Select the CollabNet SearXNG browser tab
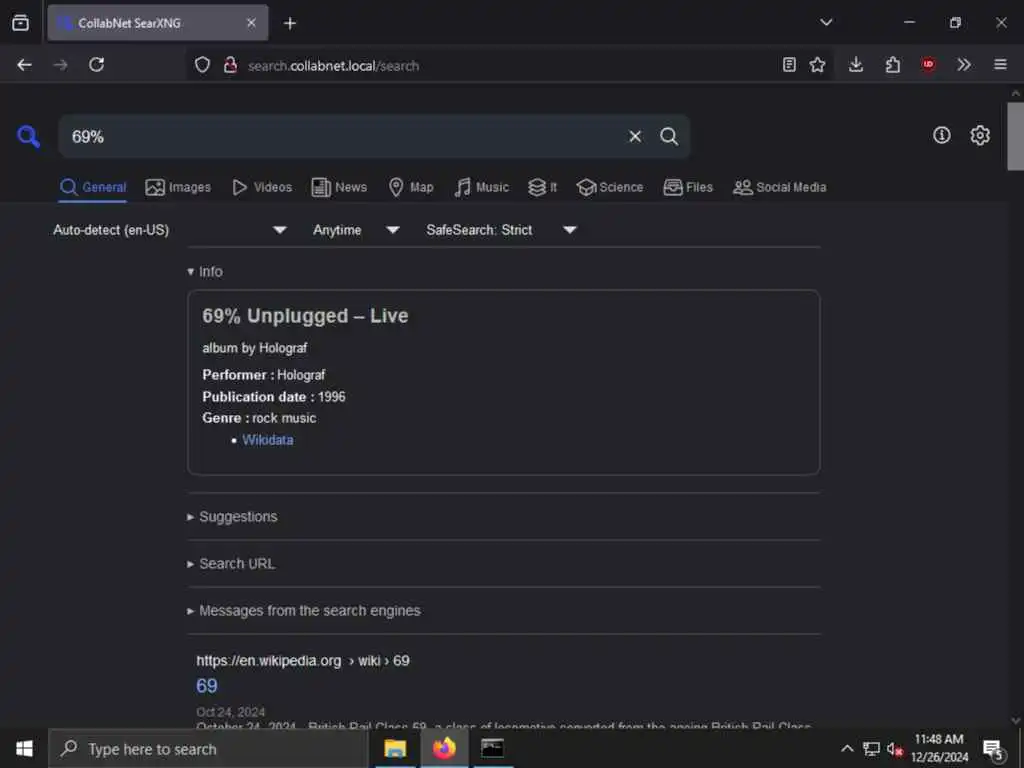 pos(157,23)
